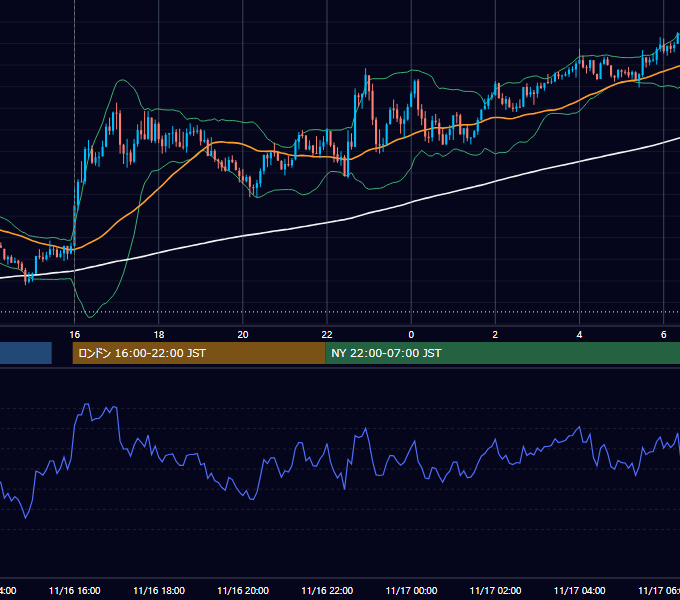Click the upper axis label 2
680x600 pixels.
tap(495, 335)
